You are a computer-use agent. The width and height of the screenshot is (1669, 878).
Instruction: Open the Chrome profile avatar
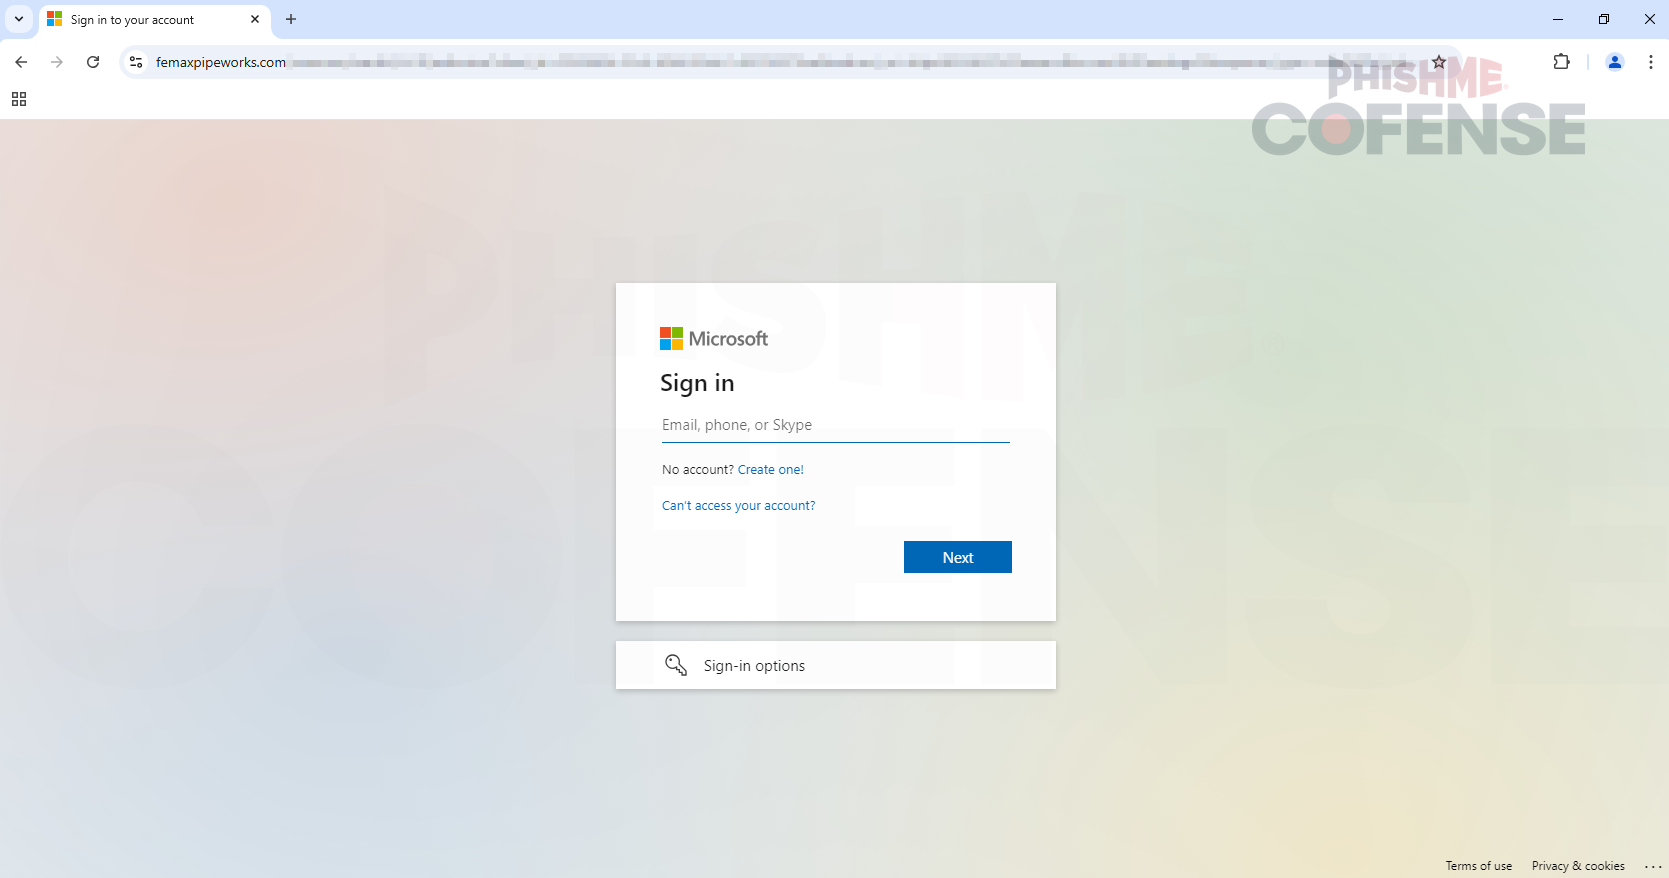1614,62
